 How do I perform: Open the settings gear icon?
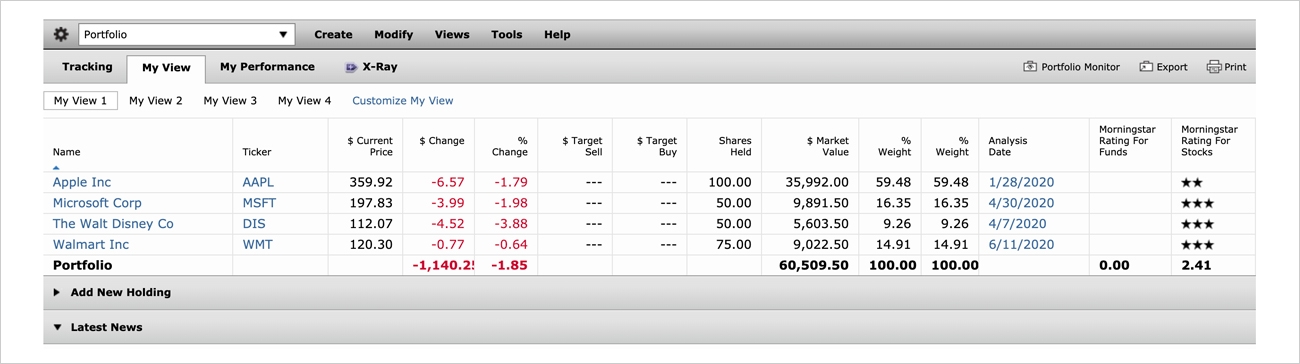61,34
